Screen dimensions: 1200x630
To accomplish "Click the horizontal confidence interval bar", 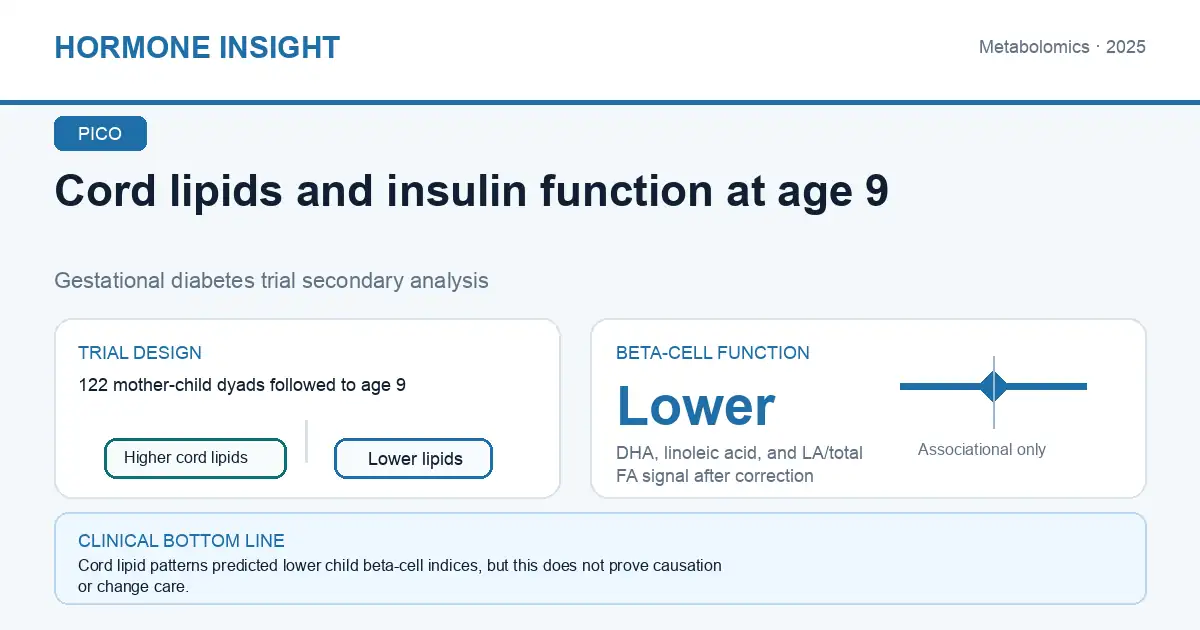I will (993, 386).
